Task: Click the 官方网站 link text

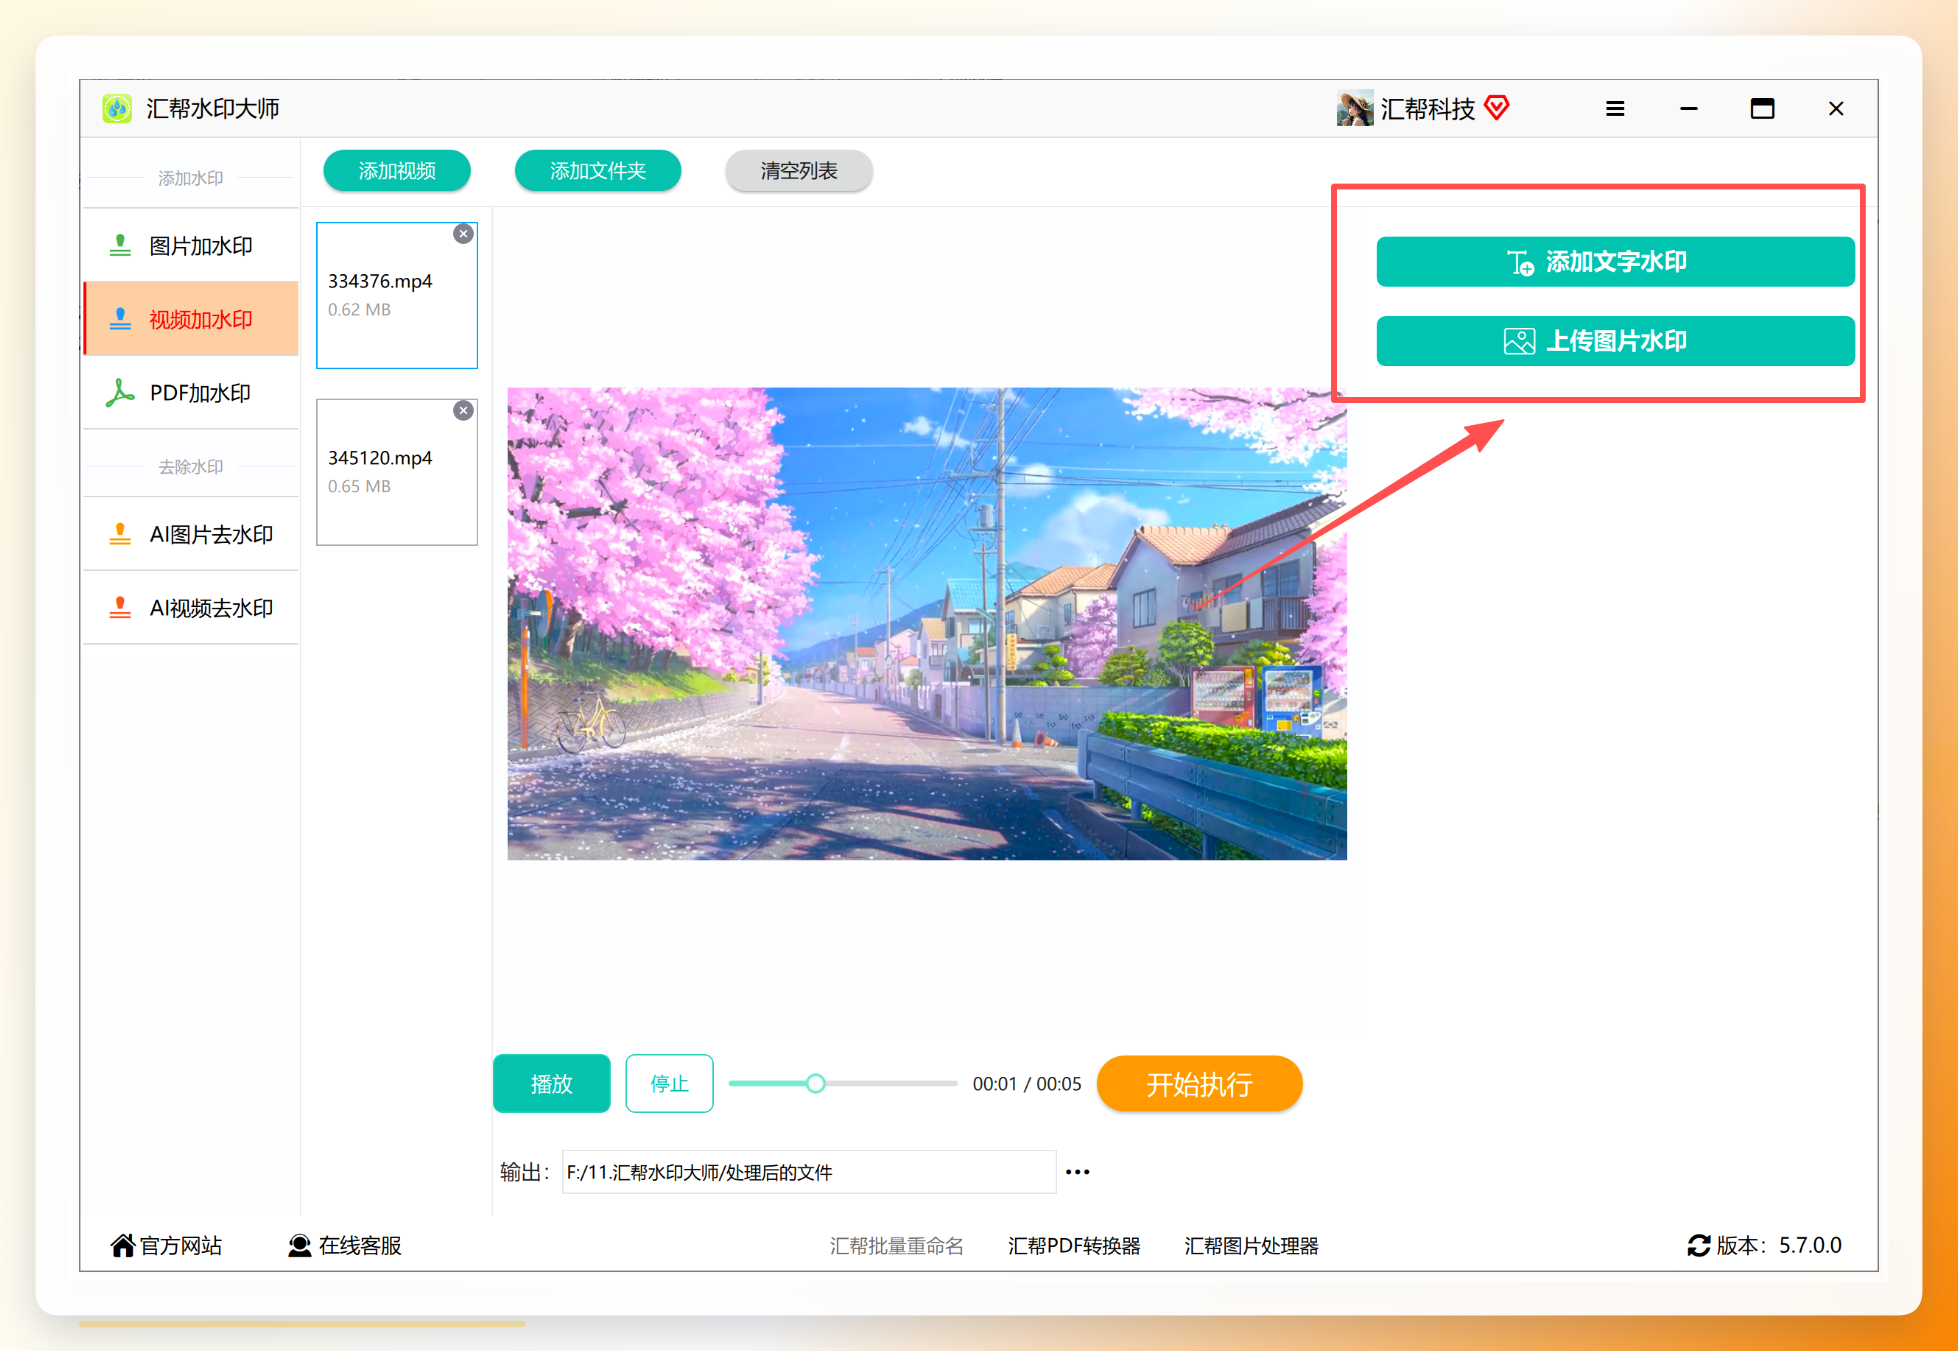Action: point(181,1245)
